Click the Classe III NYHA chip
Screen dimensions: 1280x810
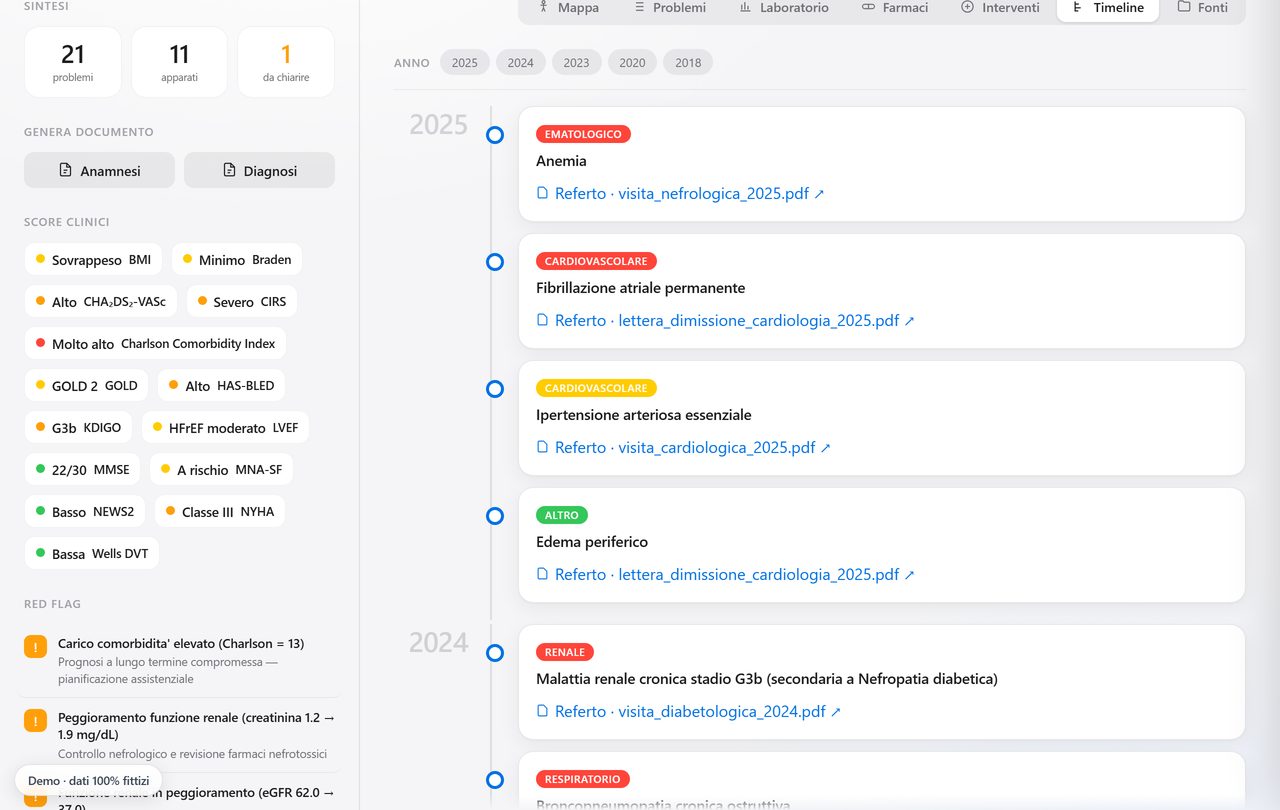pyautogui.click(x=219, y=512)
